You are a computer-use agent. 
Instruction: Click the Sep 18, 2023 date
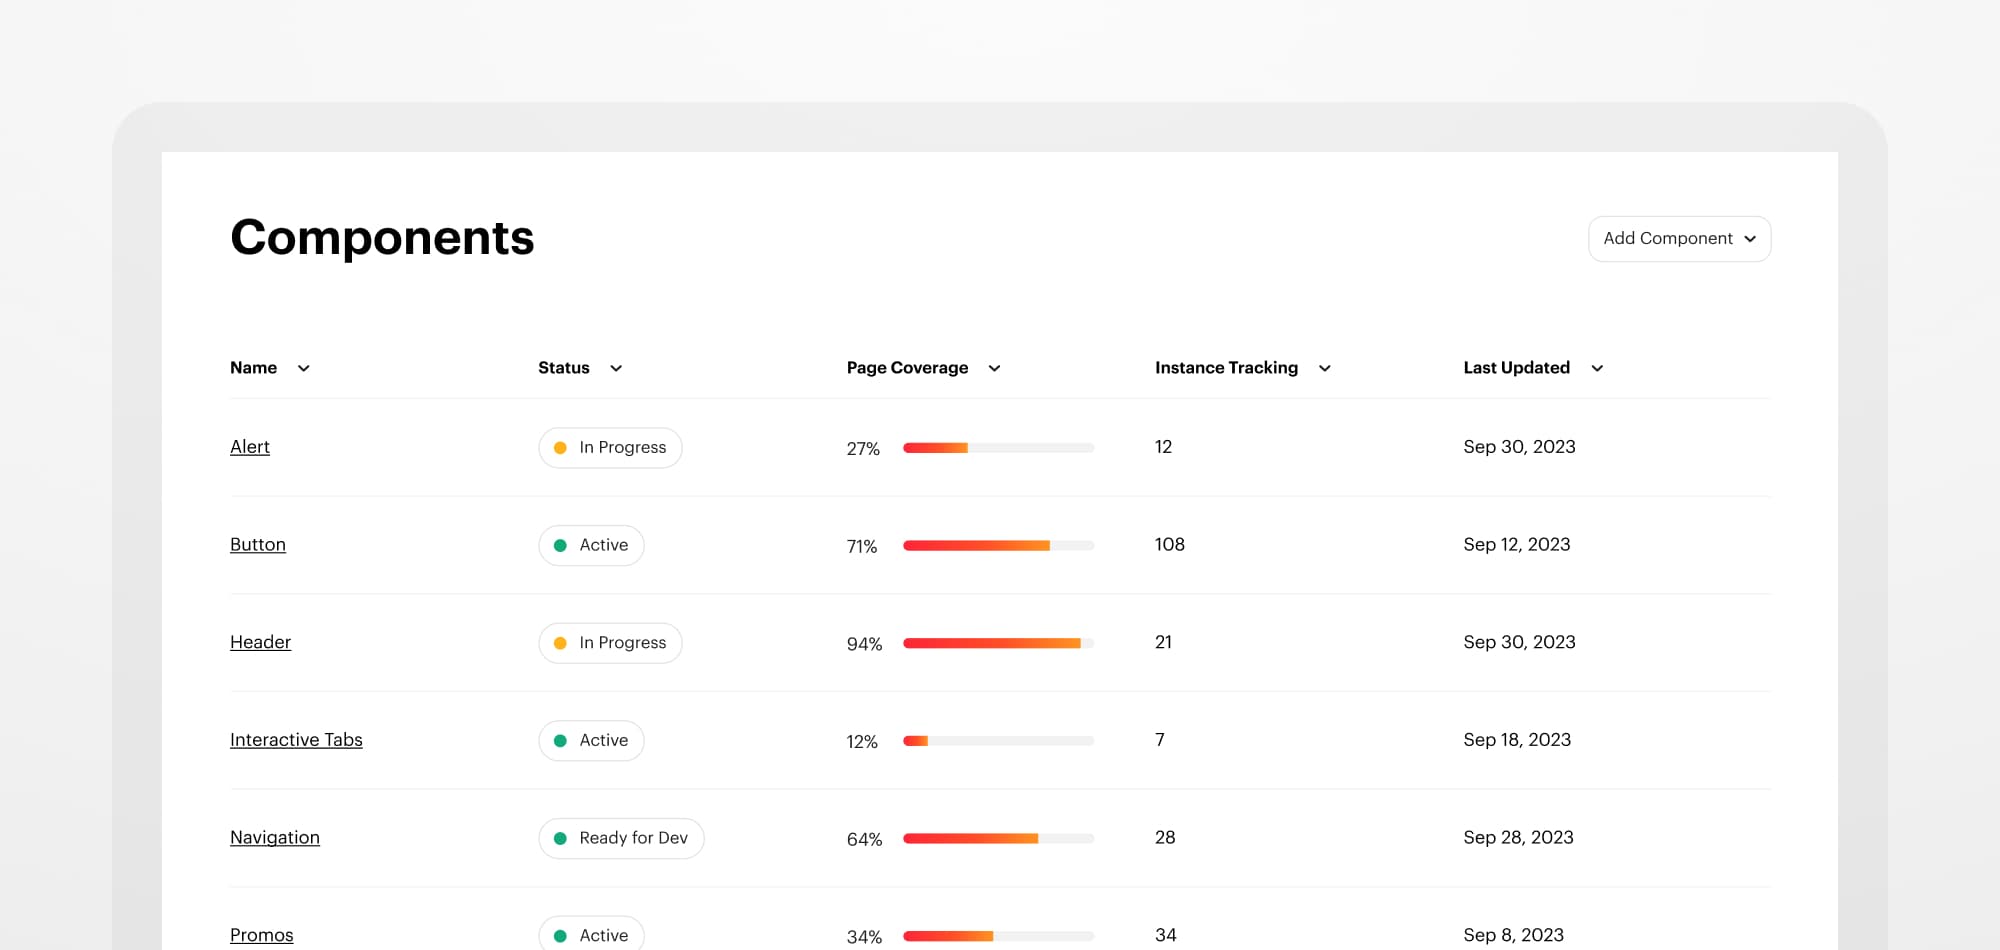(1517, 740)
